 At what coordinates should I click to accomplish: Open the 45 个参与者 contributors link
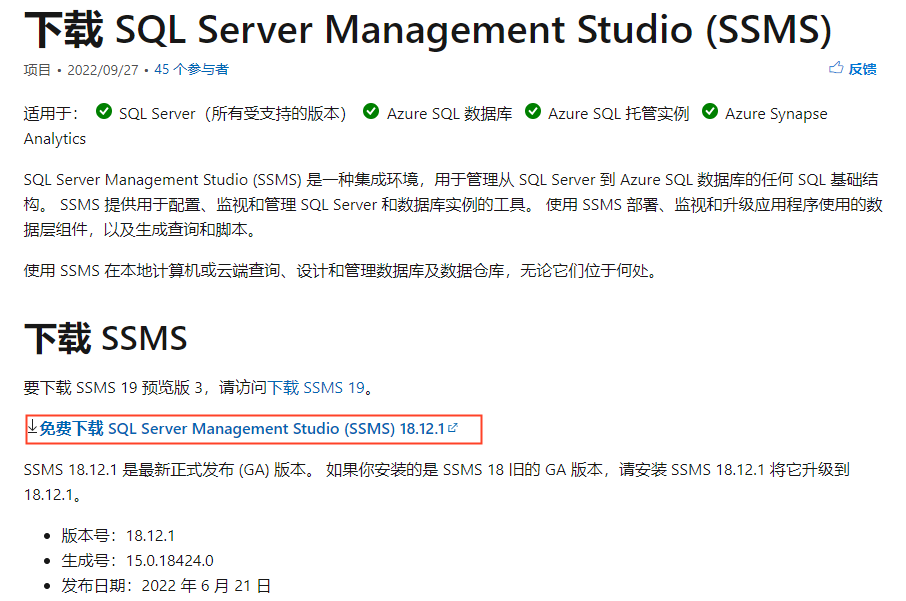coord(191,70)
